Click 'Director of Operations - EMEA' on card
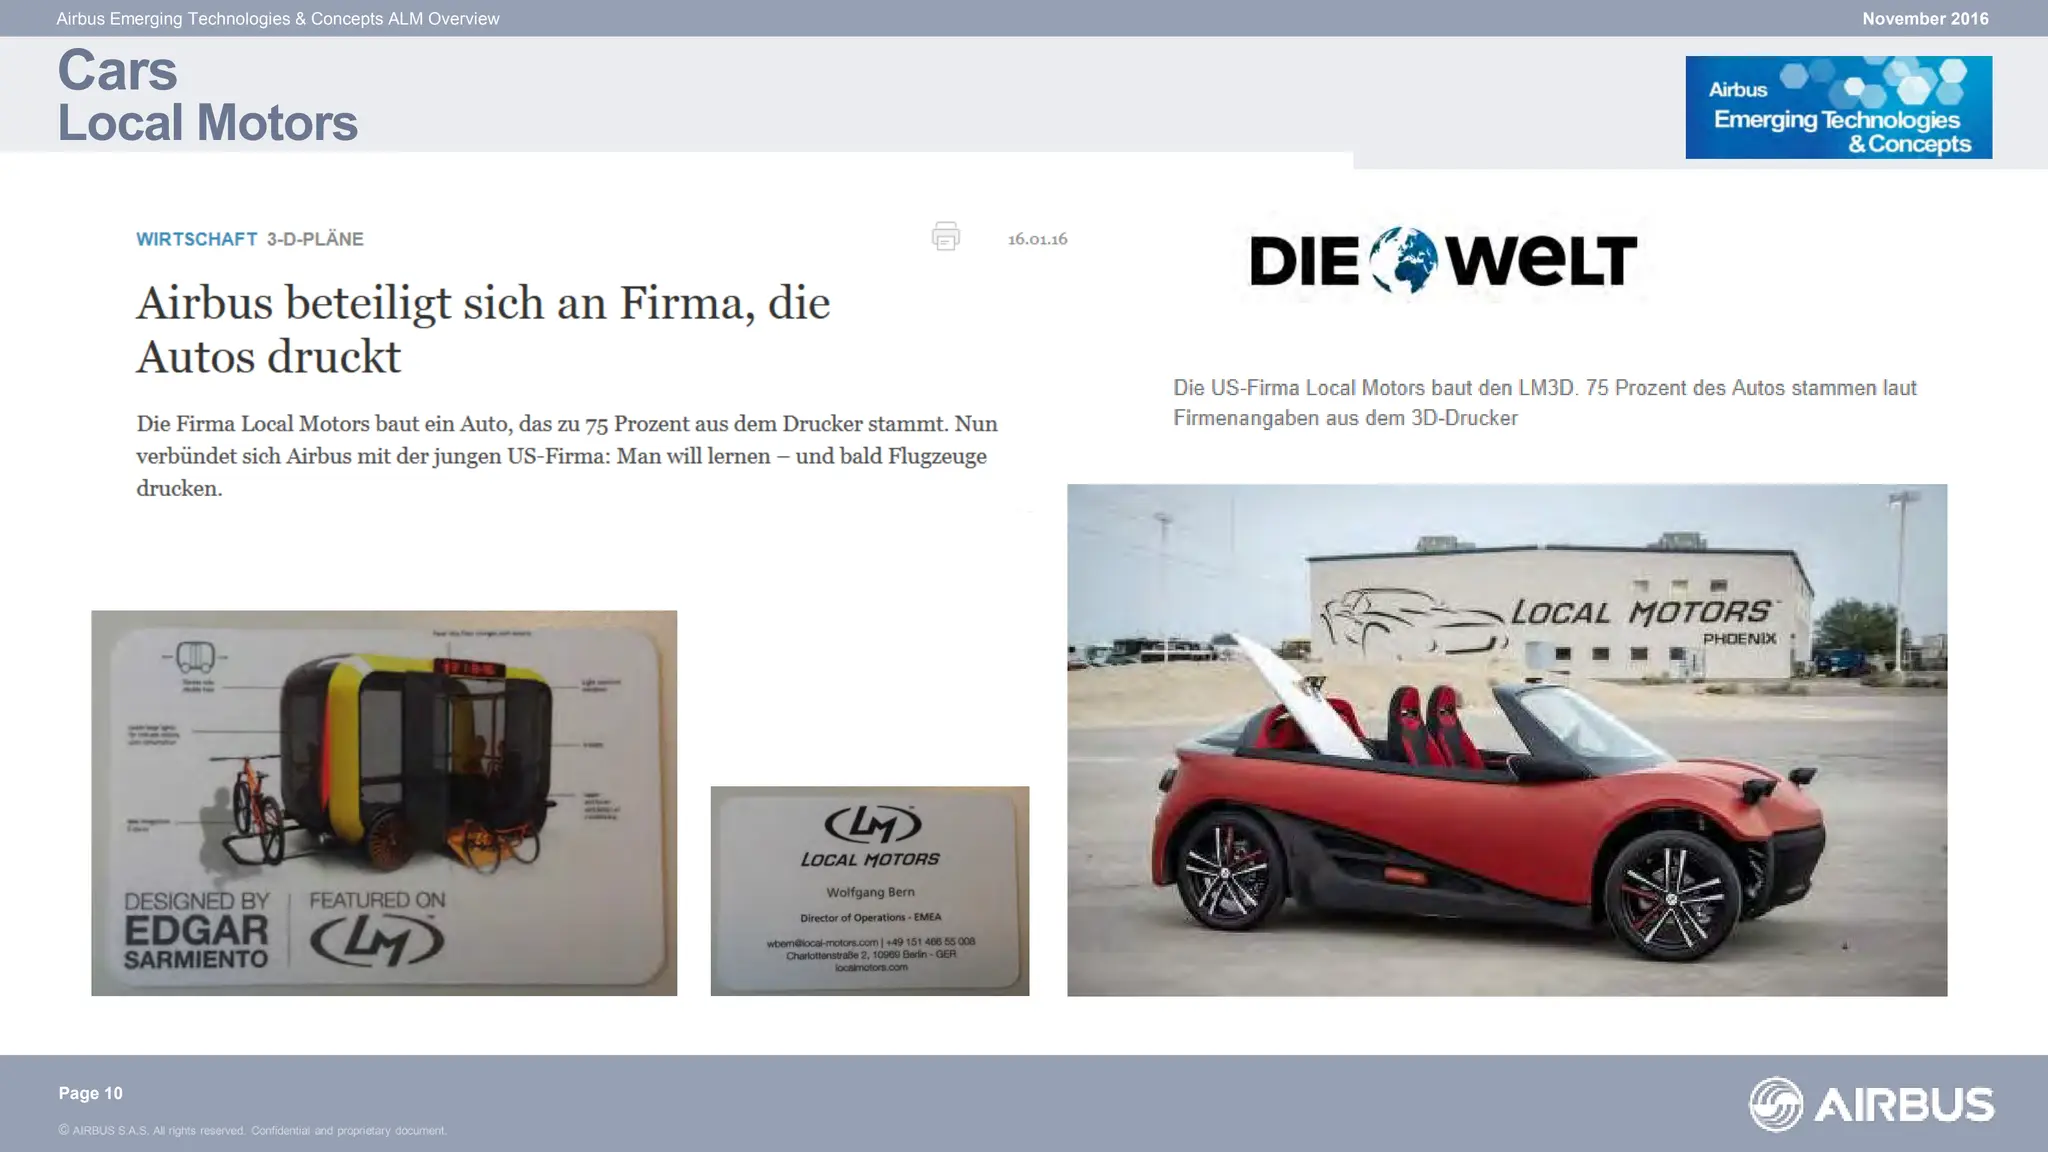The image size is (2048, 1152). coord(870,917)
